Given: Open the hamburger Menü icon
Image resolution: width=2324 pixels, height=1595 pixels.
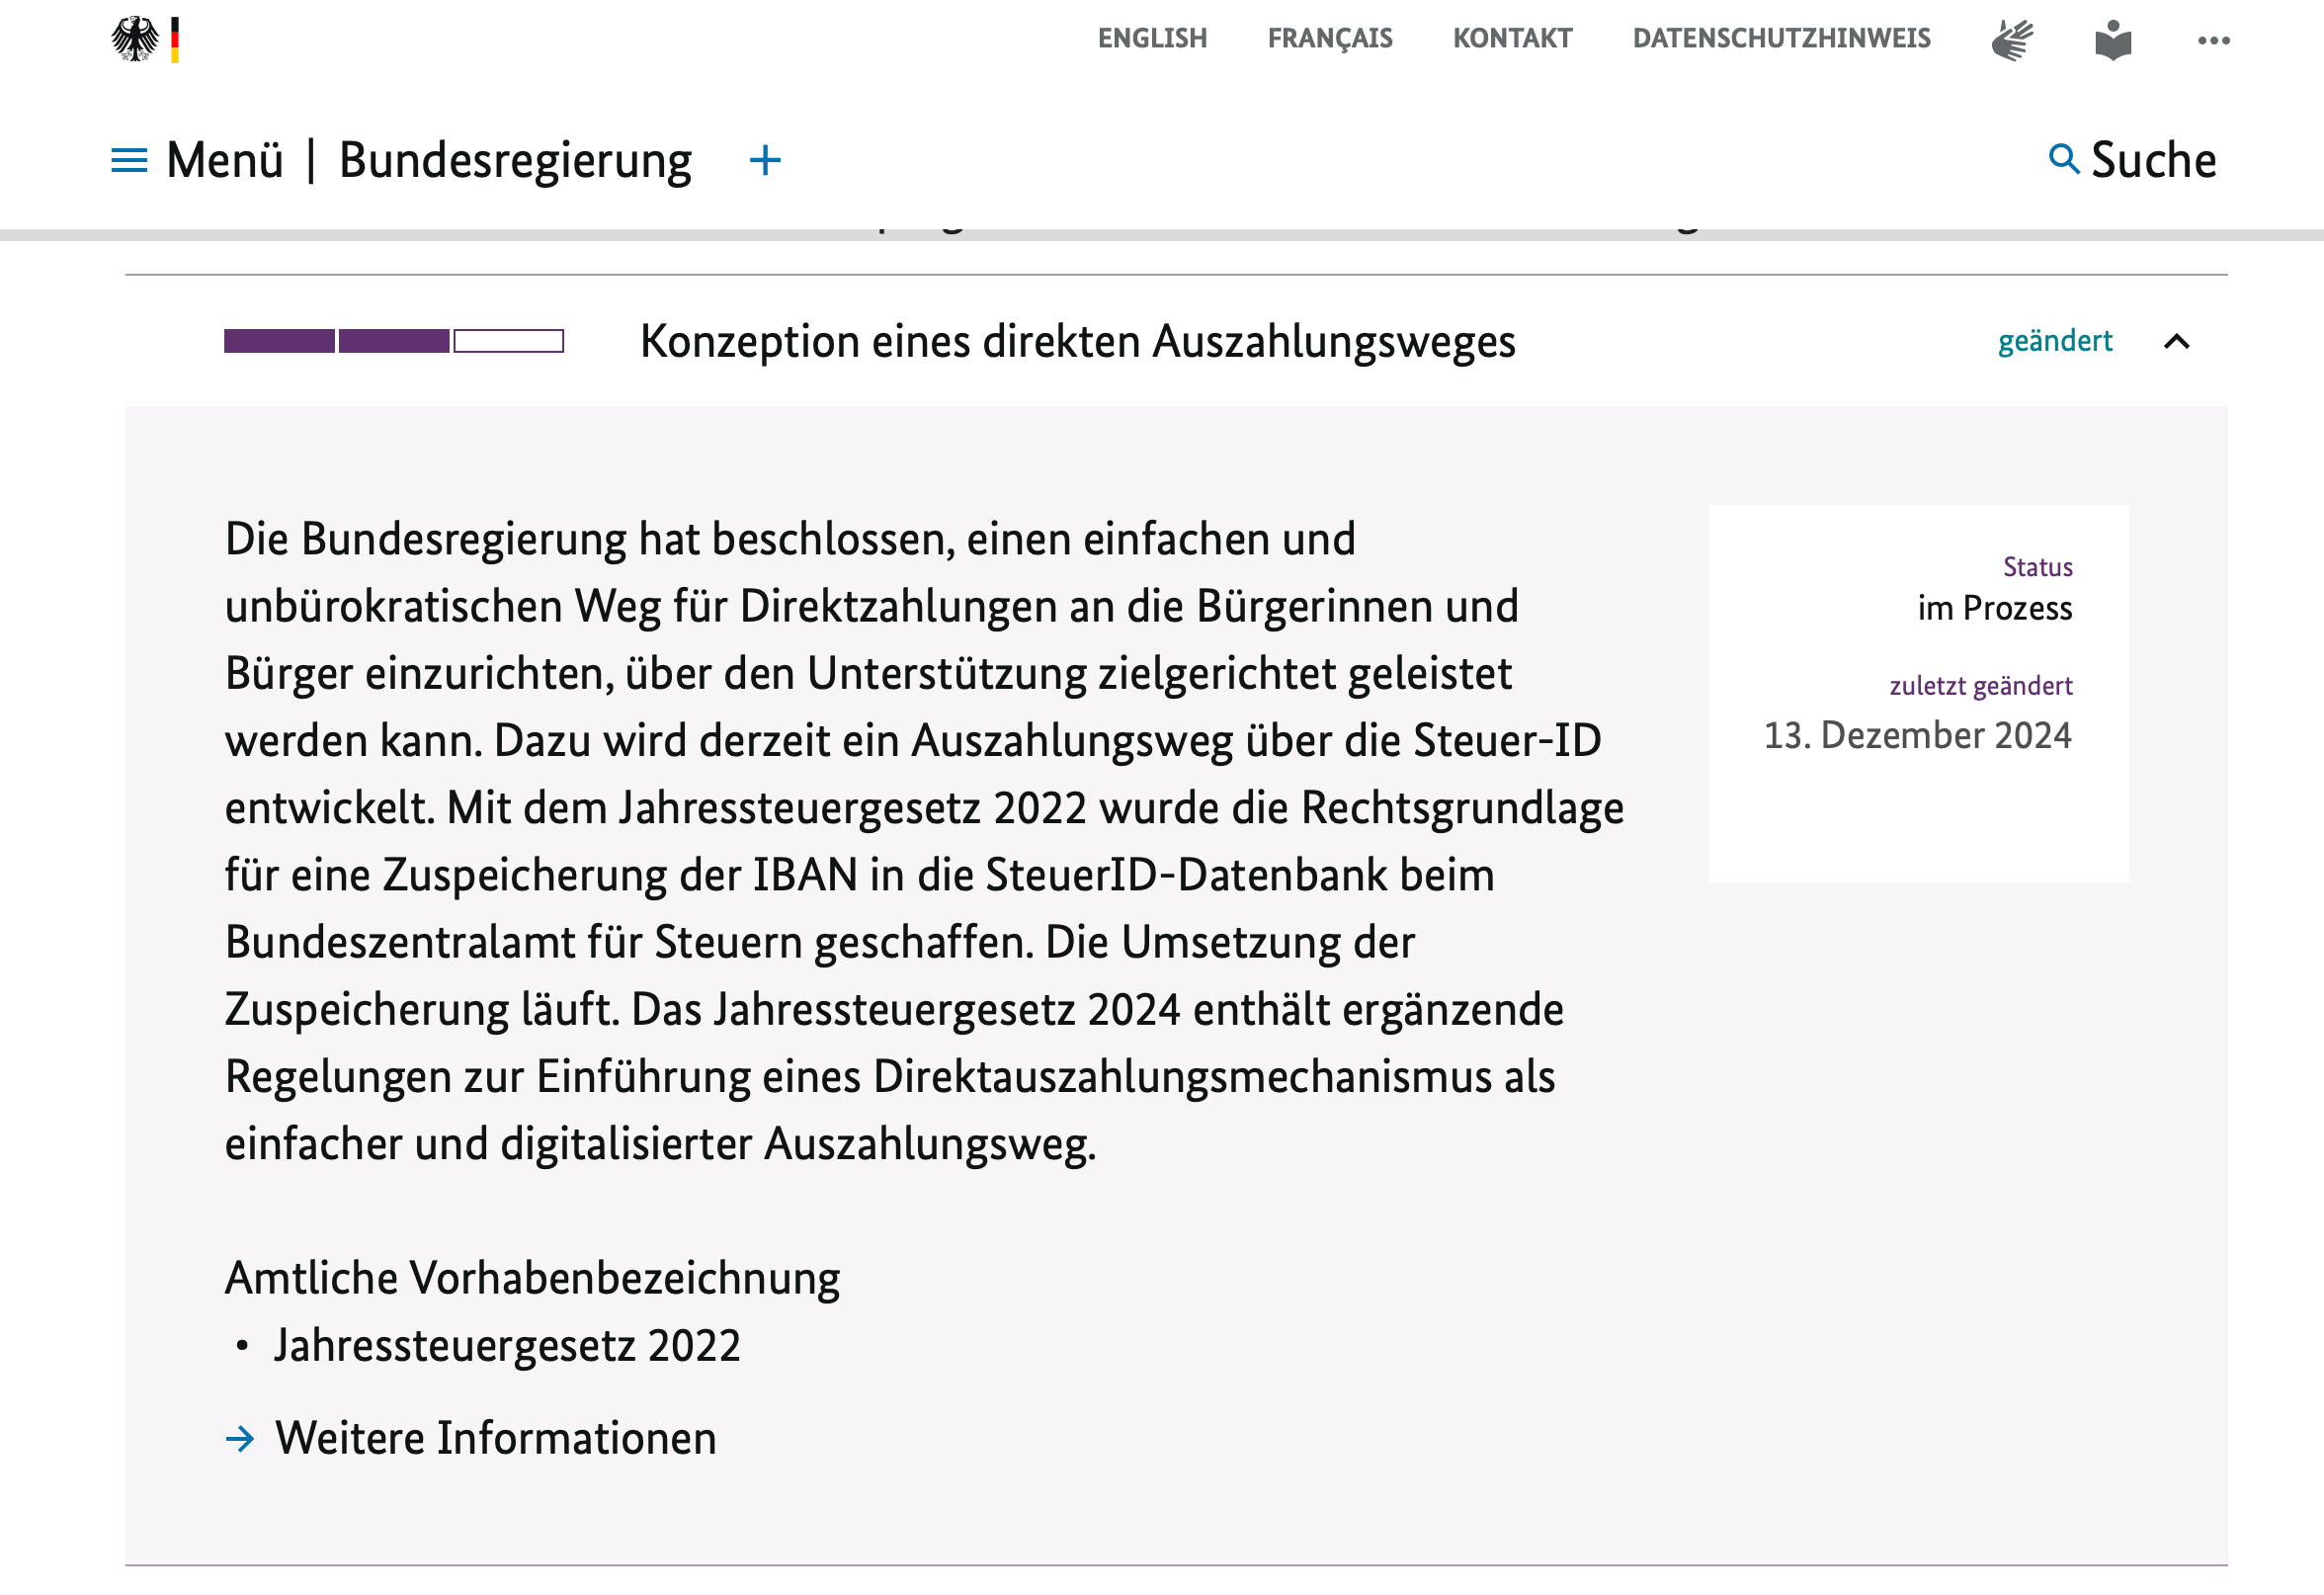Looking at the screenshot, I should [129, 160].
